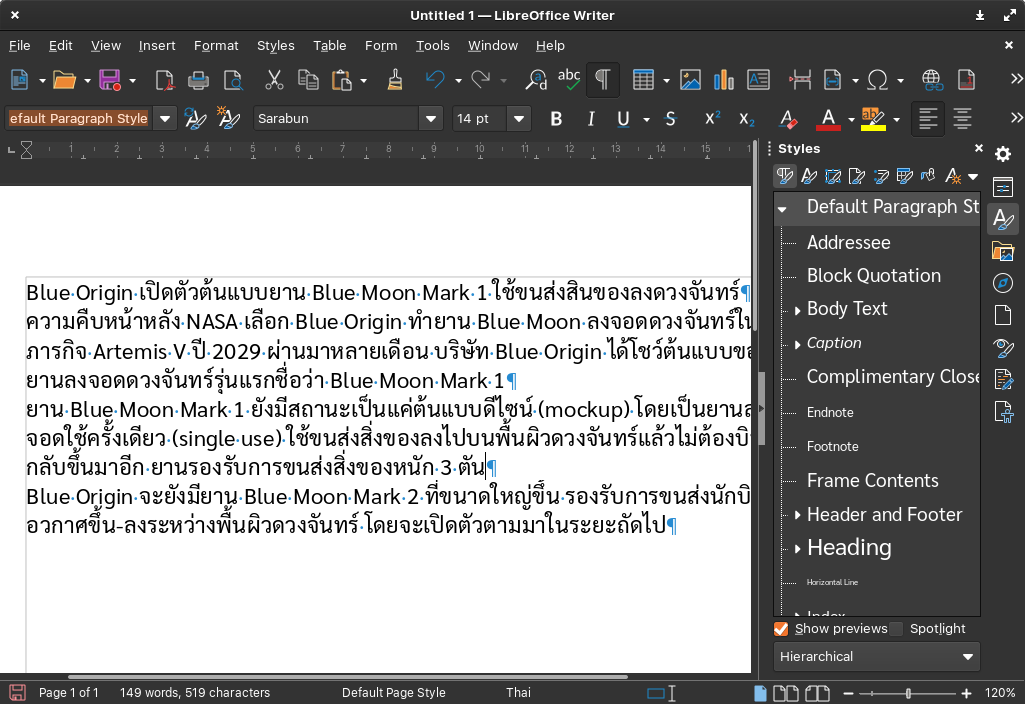Open the paragraph style dropdown

click(x=165, y=118)
